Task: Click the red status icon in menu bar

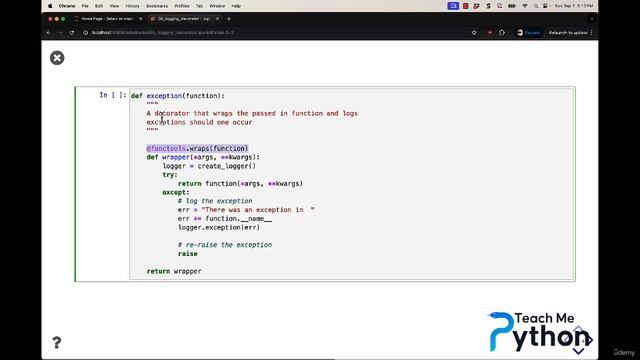Action: pyautogui.click(x=465, y=6)
